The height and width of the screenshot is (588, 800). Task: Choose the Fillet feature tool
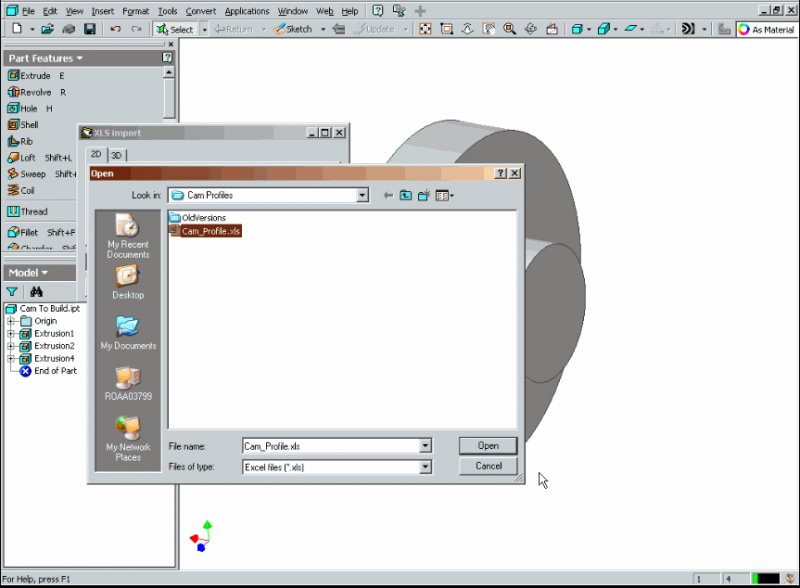[x=41, y=232]
